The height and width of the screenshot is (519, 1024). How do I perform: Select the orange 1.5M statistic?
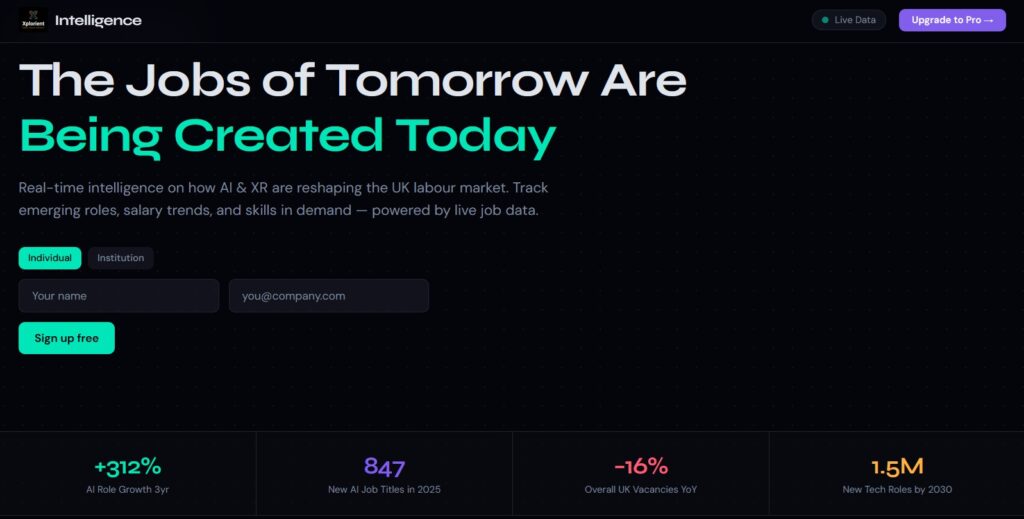(x=897, y=466)
